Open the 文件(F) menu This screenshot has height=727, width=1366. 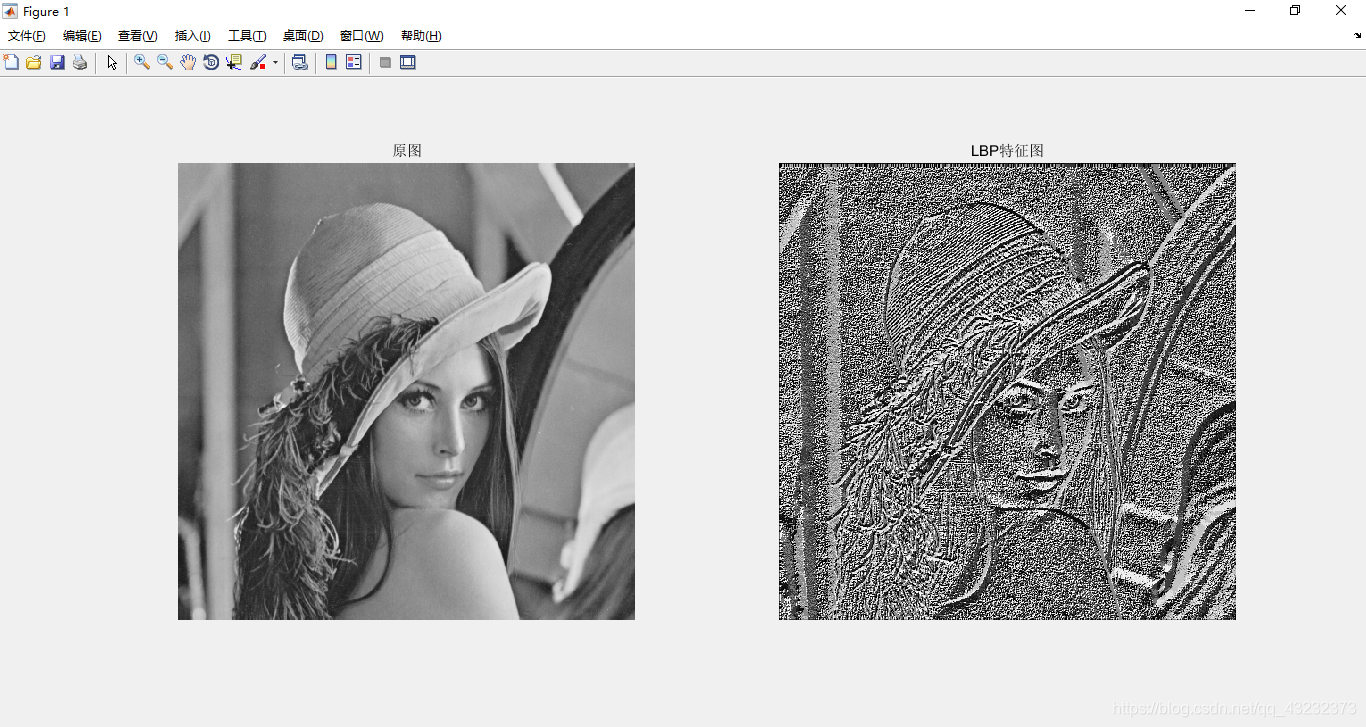[27, 36]
